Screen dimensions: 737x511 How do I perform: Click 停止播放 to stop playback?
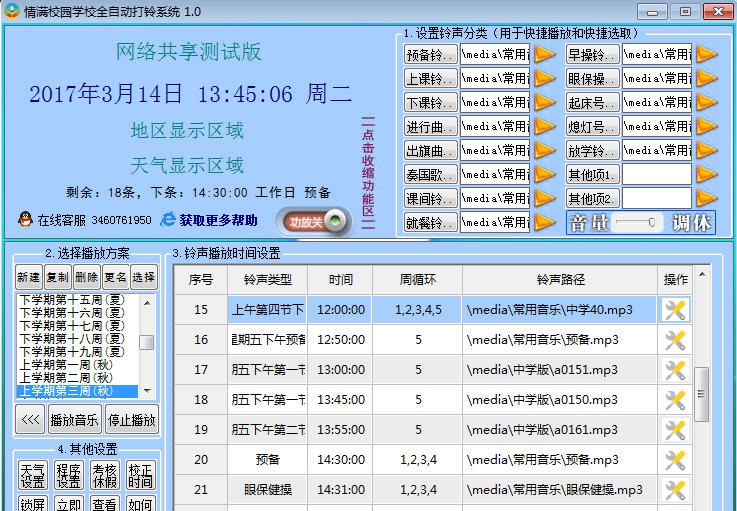(132, 419)
